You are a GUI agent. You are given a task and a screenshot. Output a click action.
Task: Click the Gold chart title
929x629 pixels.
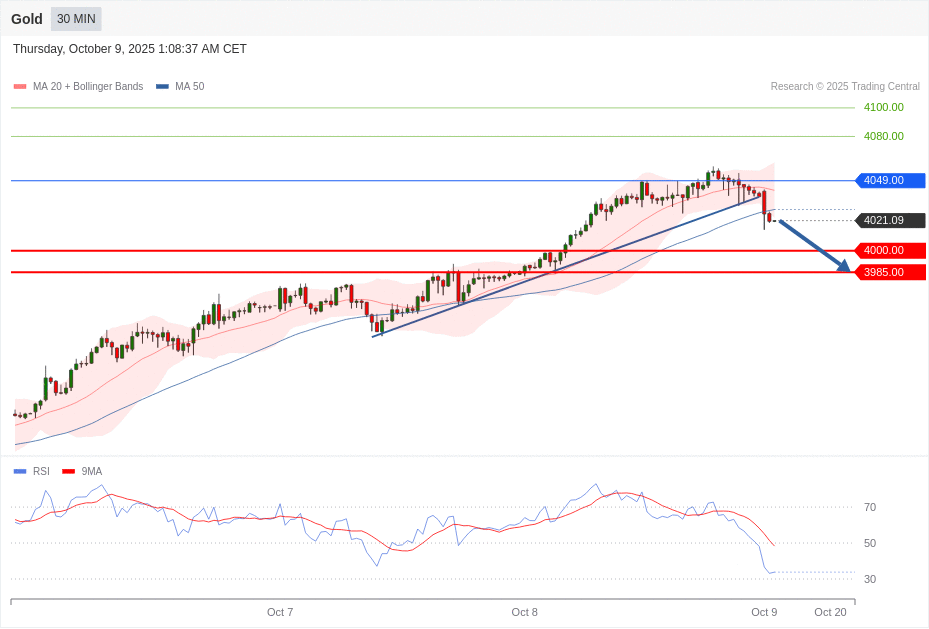27,19
